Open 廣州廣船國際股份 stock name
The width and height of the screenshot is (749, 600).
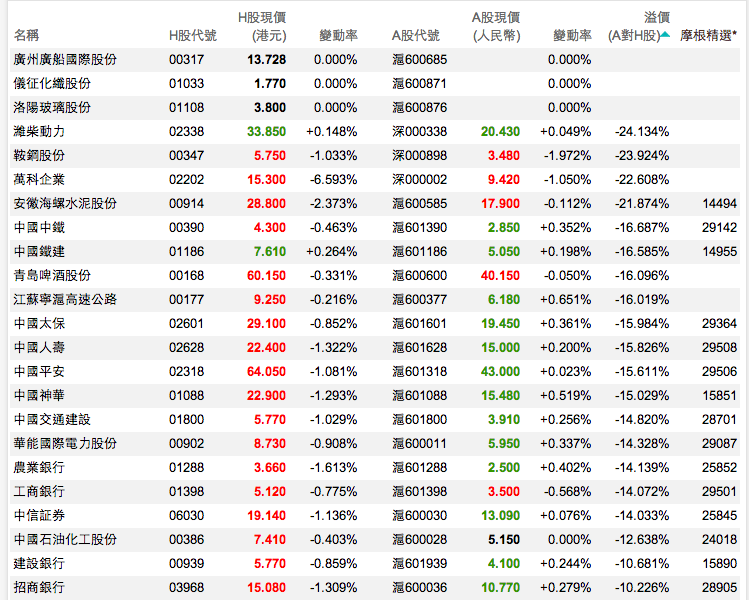[65, 60]
